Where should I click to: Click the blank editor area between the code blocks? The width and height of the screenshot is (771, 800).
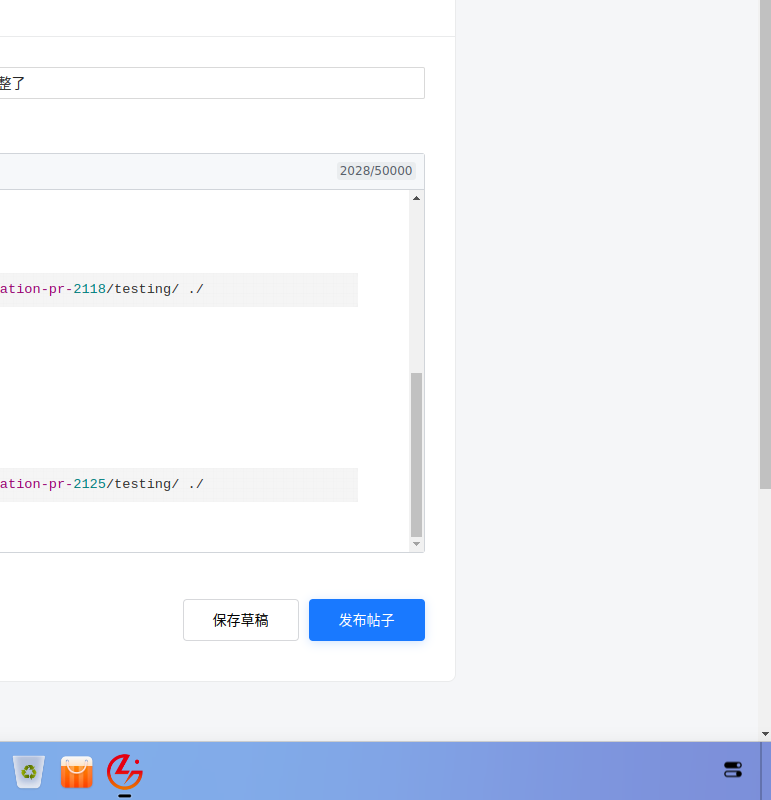(x=204, y=388)
